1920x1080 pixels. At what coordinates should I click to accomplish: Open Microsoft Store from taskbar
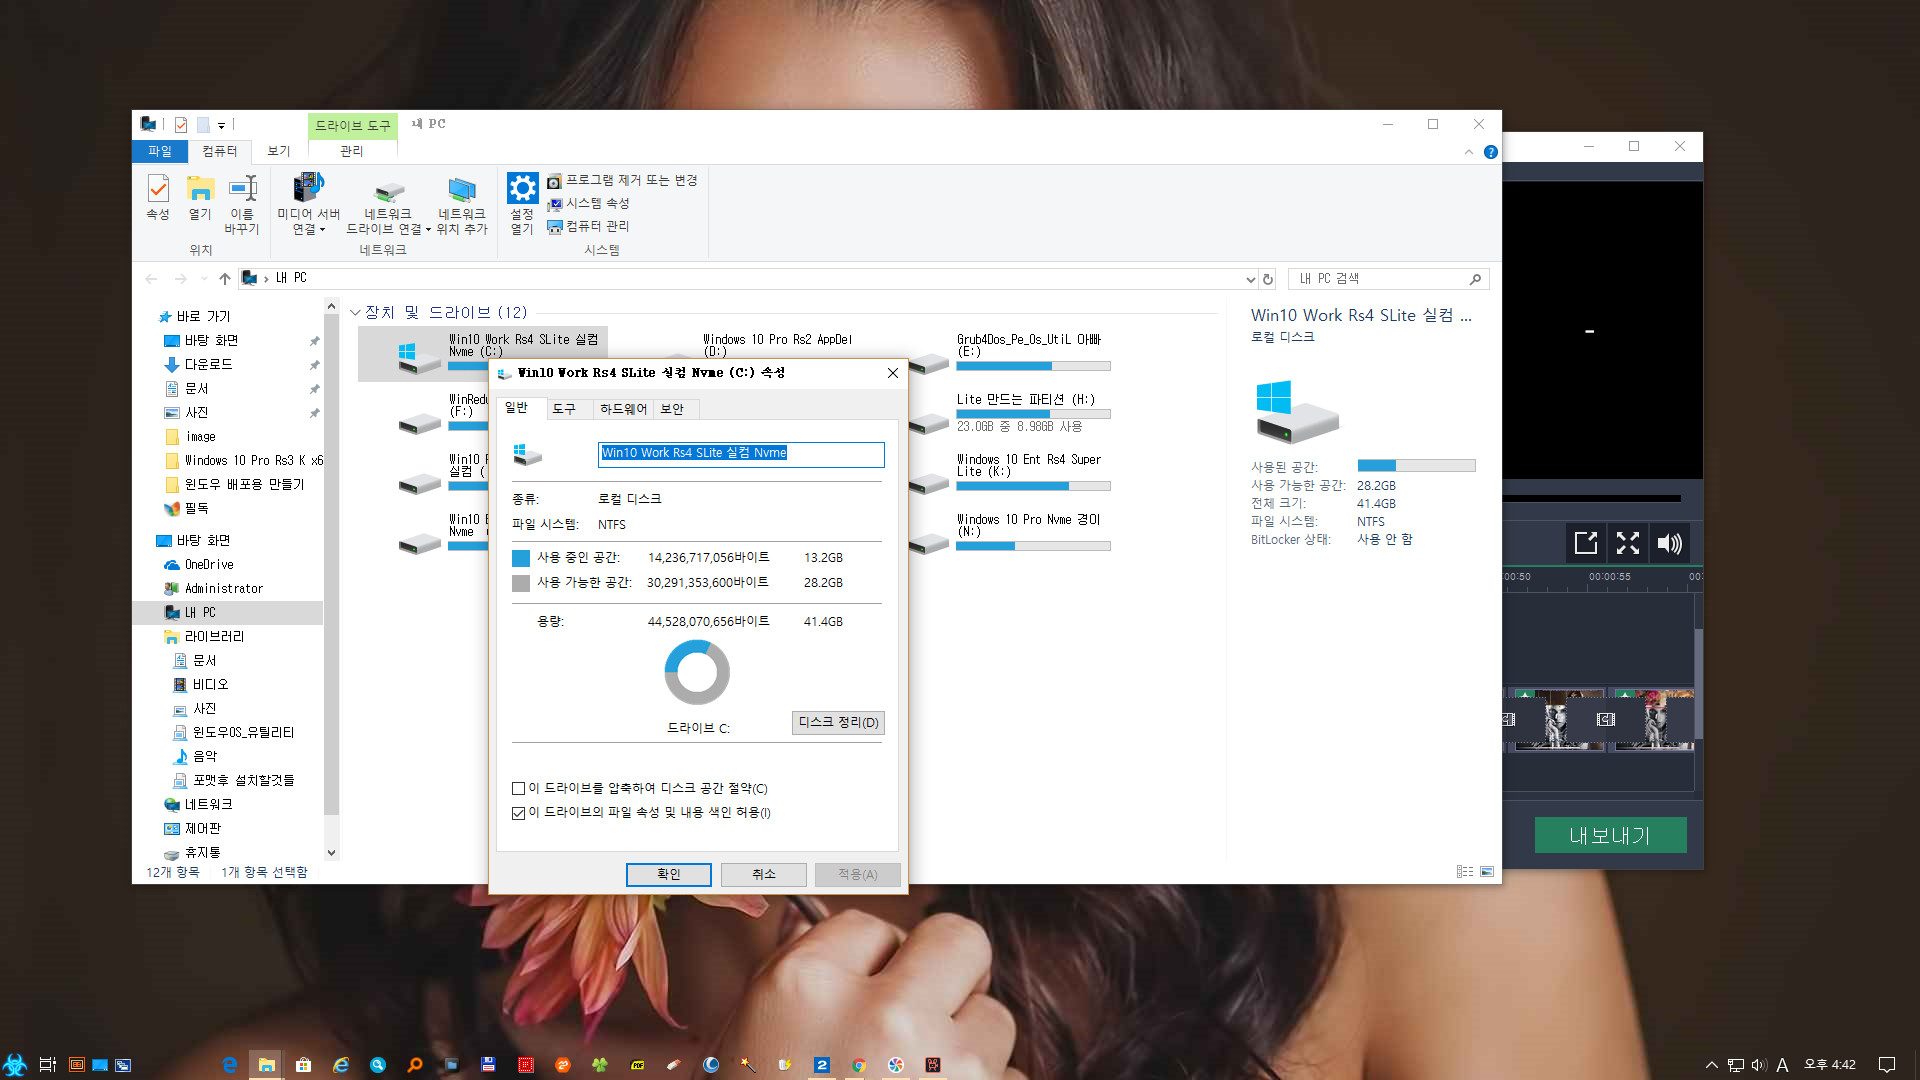click(x=303, y=1065)
